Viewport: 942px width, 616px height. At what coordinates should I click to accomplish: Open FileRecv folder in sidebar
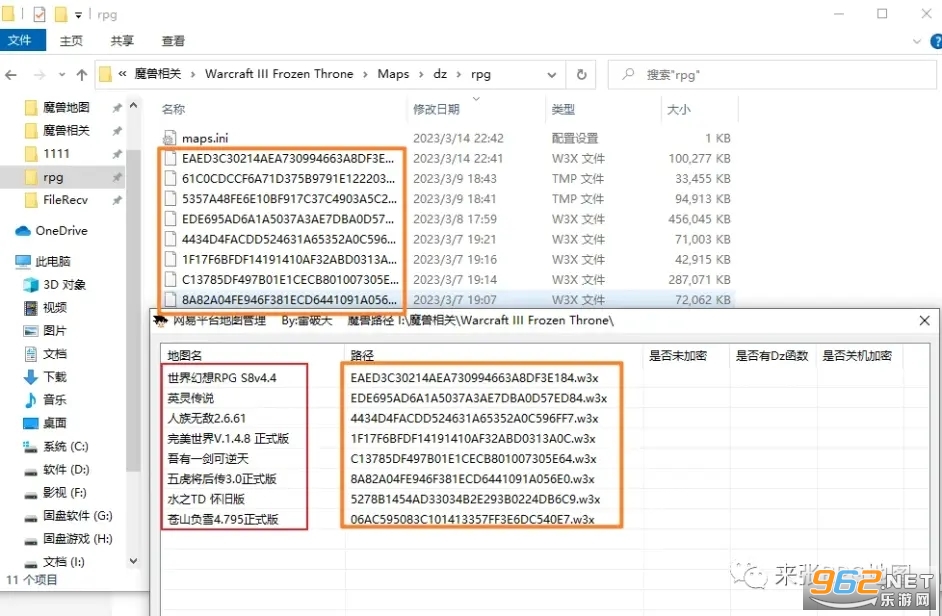(x=65, y=200)
